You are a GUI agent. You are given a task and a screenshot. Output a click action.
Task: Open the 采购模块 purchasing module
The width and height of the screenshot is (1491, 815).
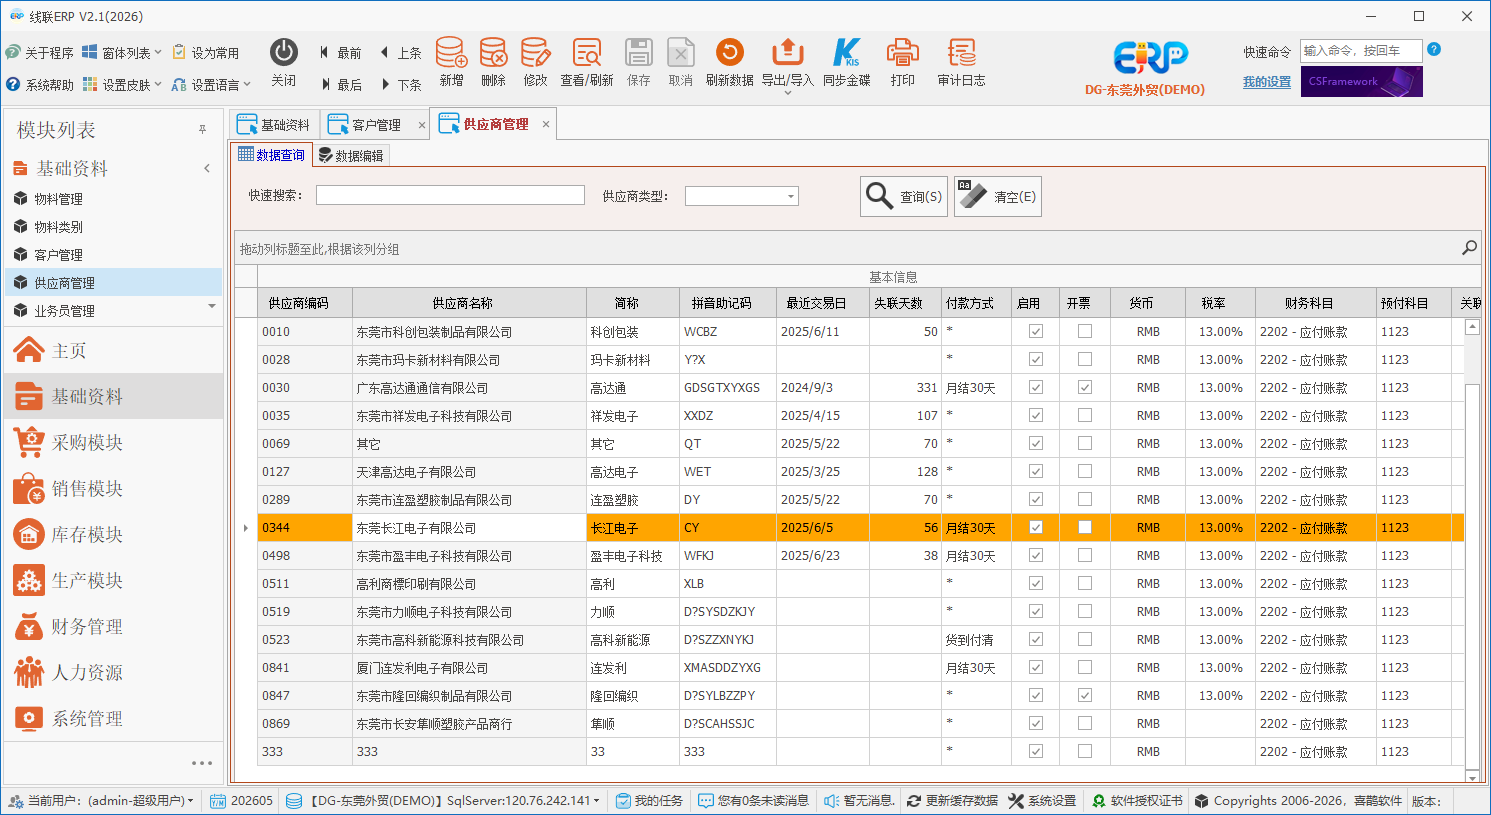coord(113,442)
